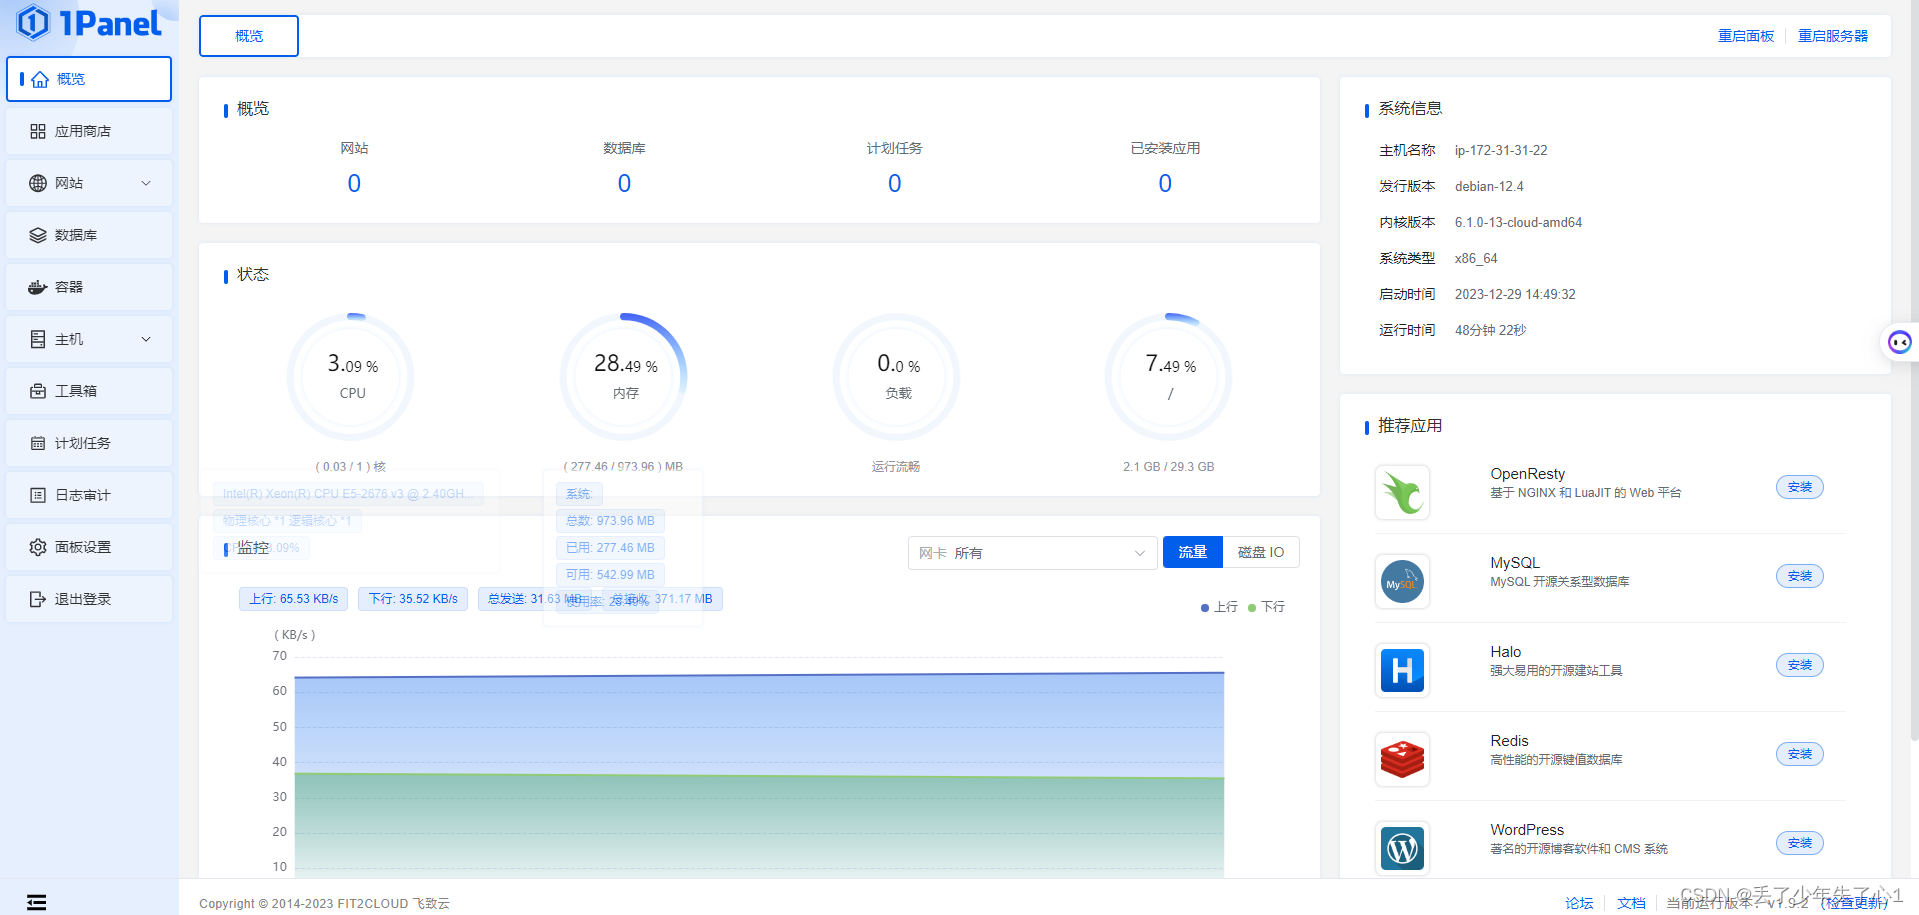This screenshot has height=915, width=1919.
Task: Click the 网站 count zero
Action: tap(354, 184)
